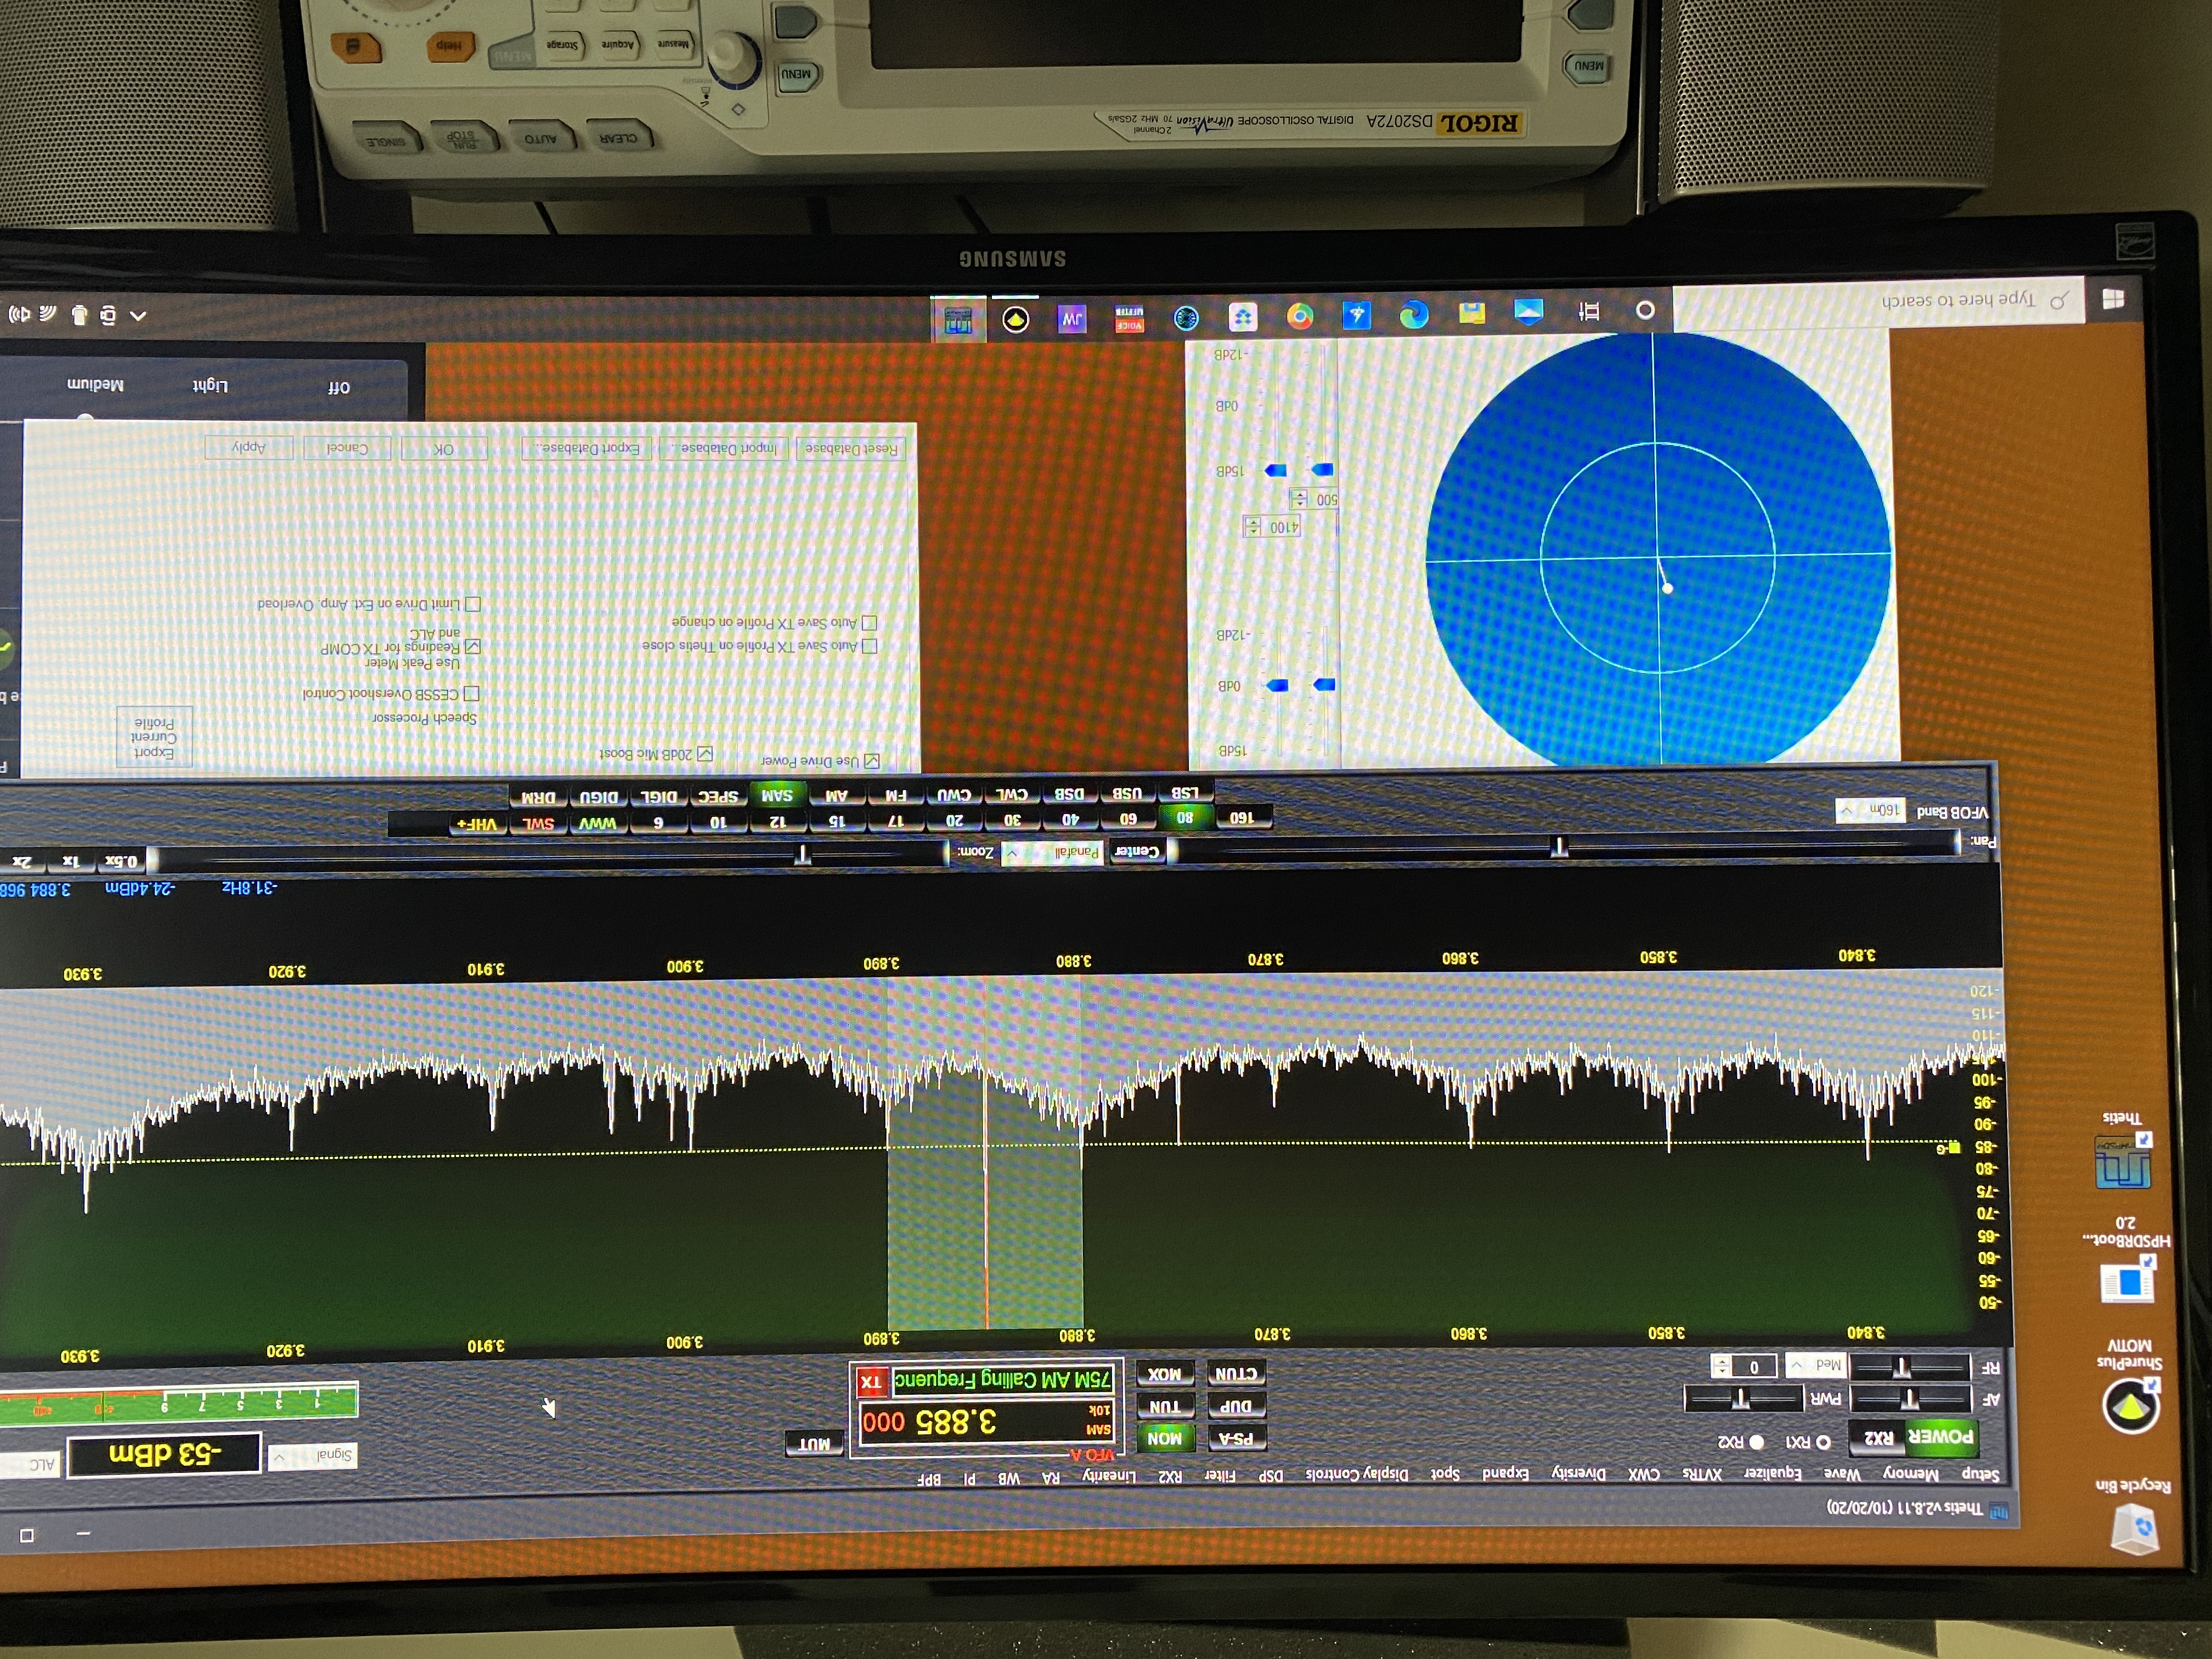
Task: Open File Explorer from the taskbar
Action: tap(1471, 313)
